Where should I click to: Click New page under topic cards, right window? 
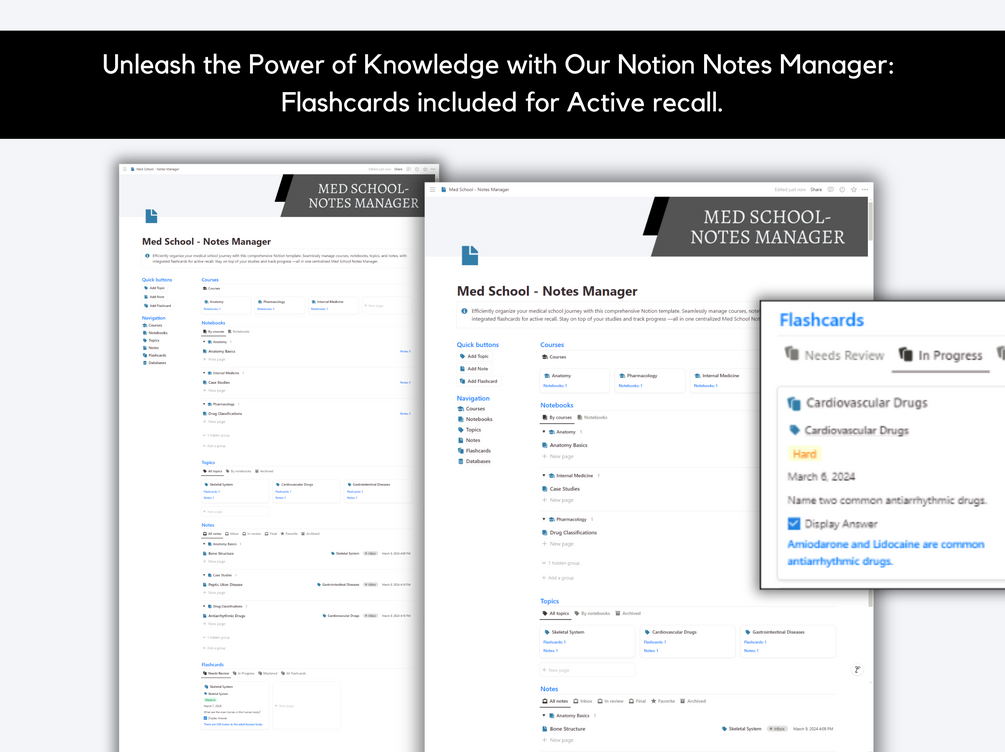point(587,670)
